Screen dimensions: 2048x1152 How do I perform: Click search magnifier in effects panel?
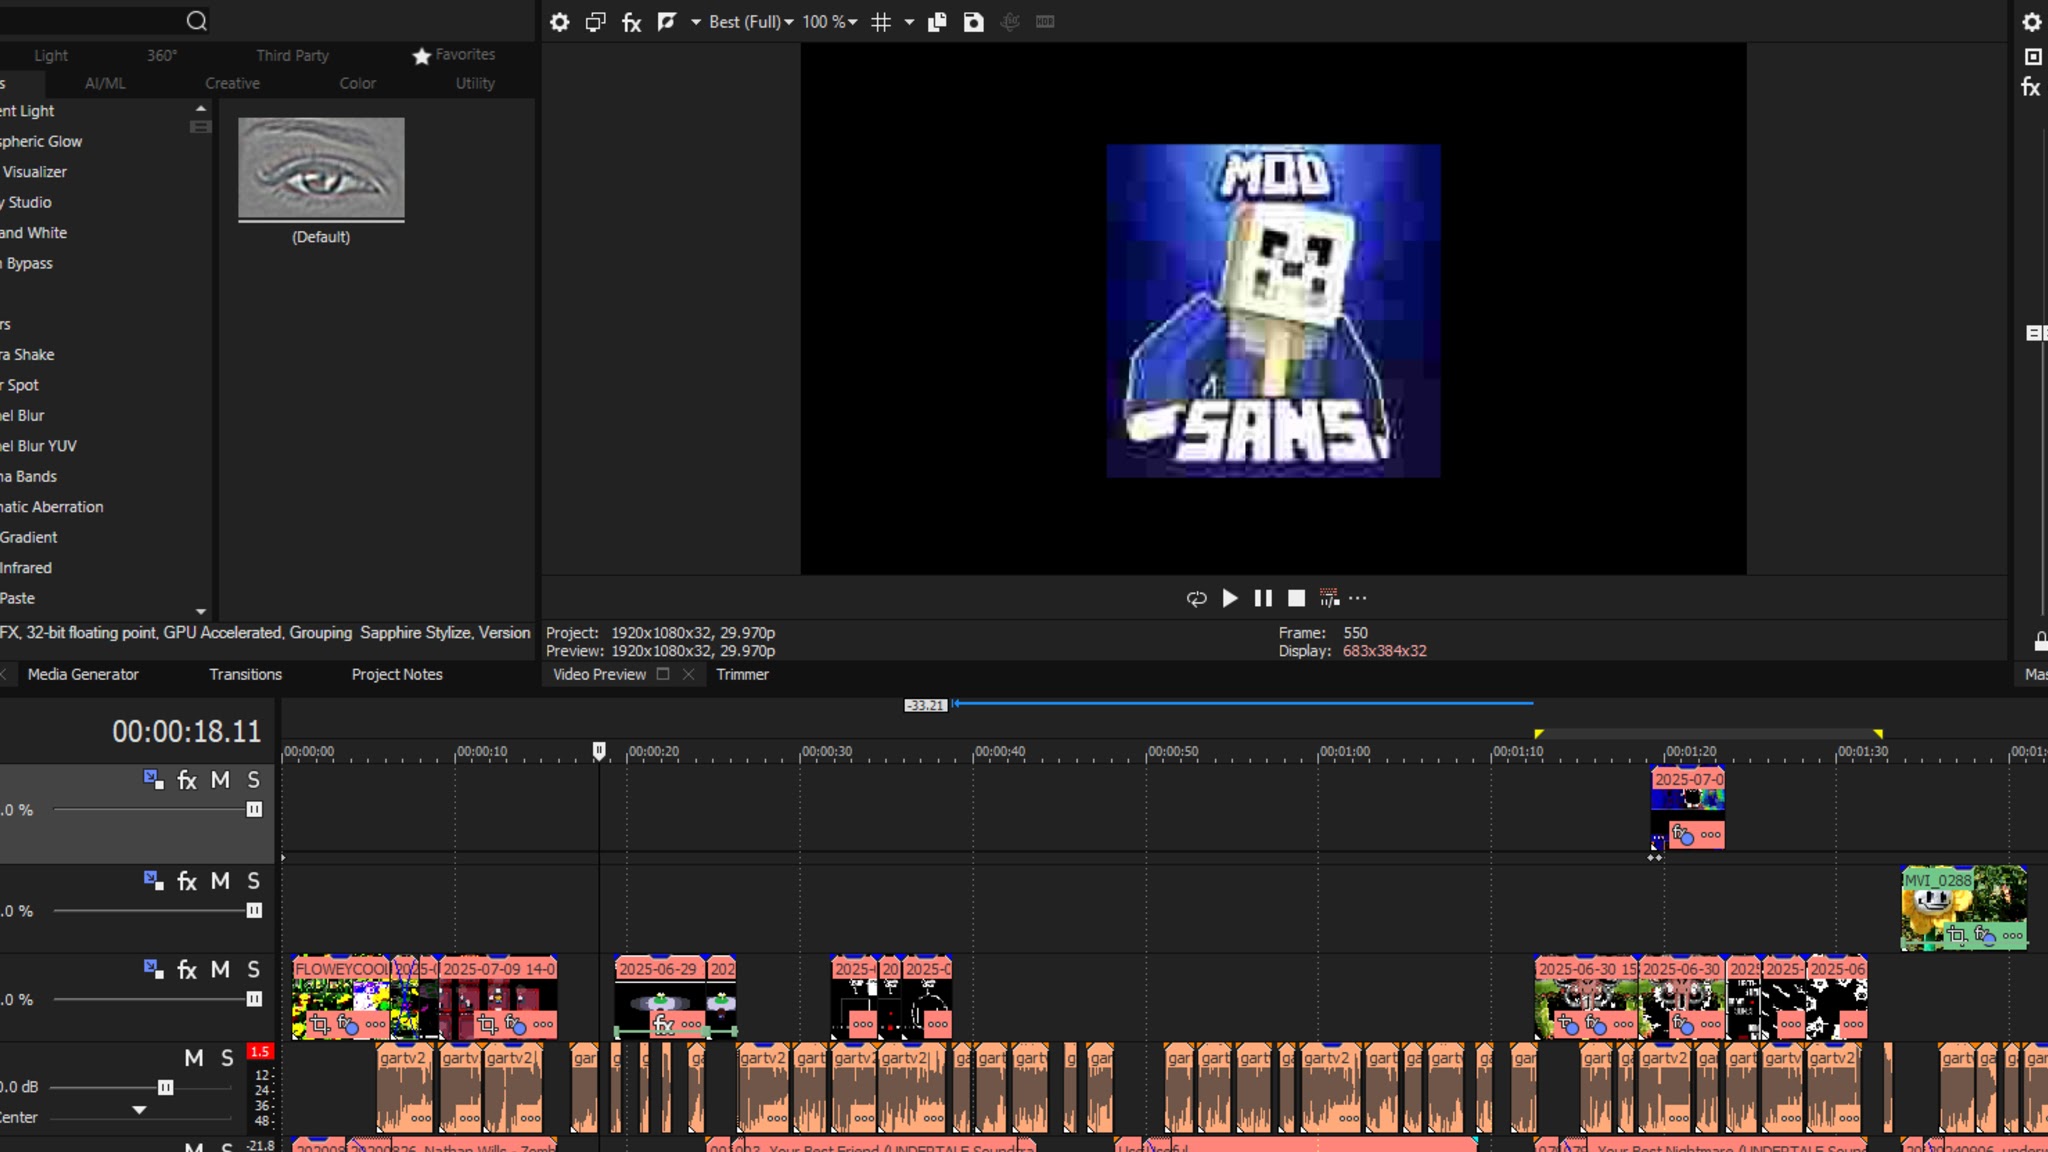pos(197,21)
